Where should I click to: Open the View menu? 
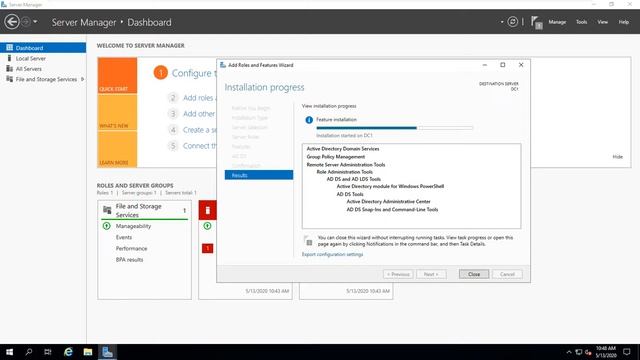coord(602,22)
